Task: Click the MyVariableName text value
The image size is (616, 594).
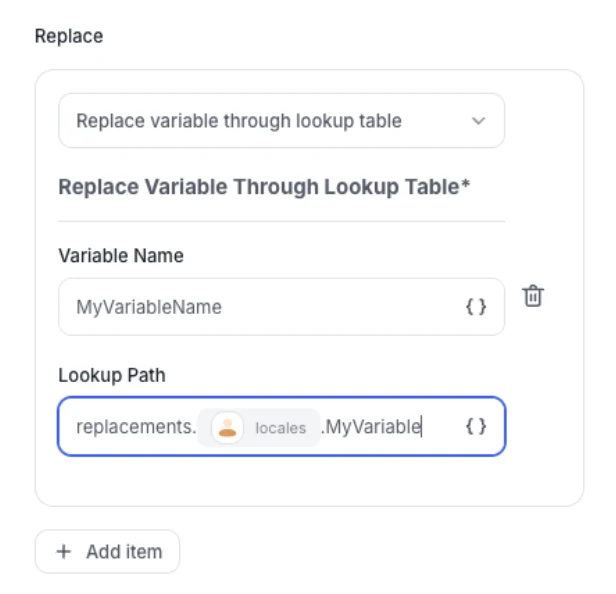Action: pos(149,307)
